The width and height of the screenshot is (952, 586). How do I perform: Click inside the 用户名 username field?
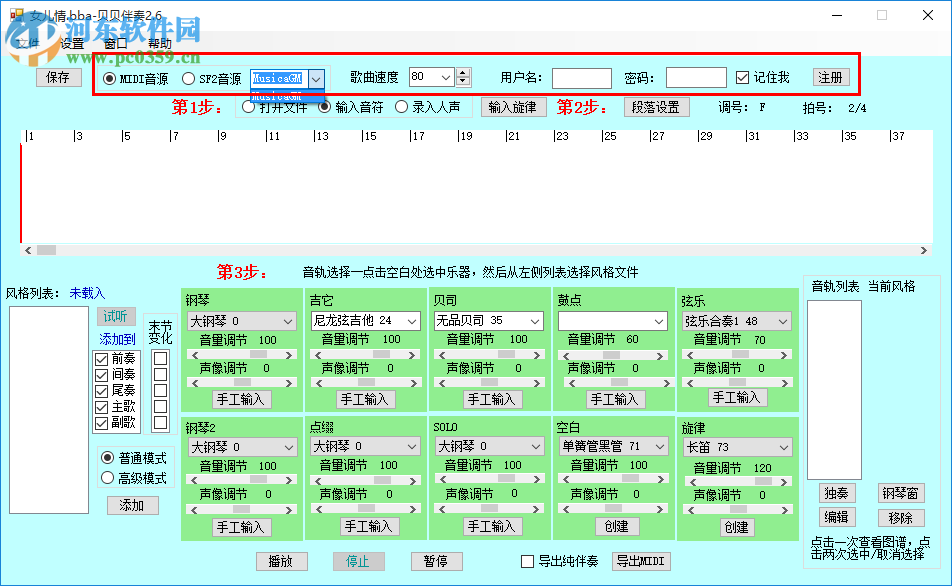[581, 77]
